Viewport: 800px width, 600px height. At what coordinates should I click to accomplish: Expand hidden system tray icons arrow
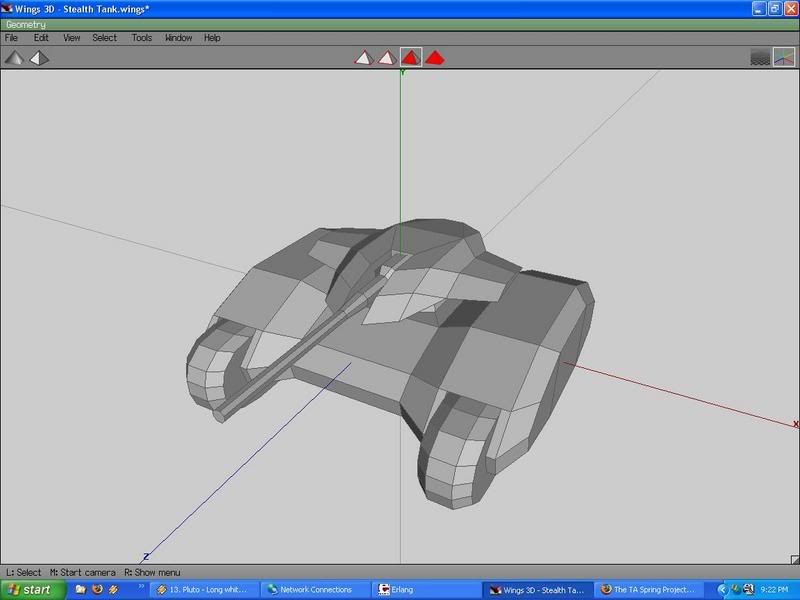tap(721, 590)
